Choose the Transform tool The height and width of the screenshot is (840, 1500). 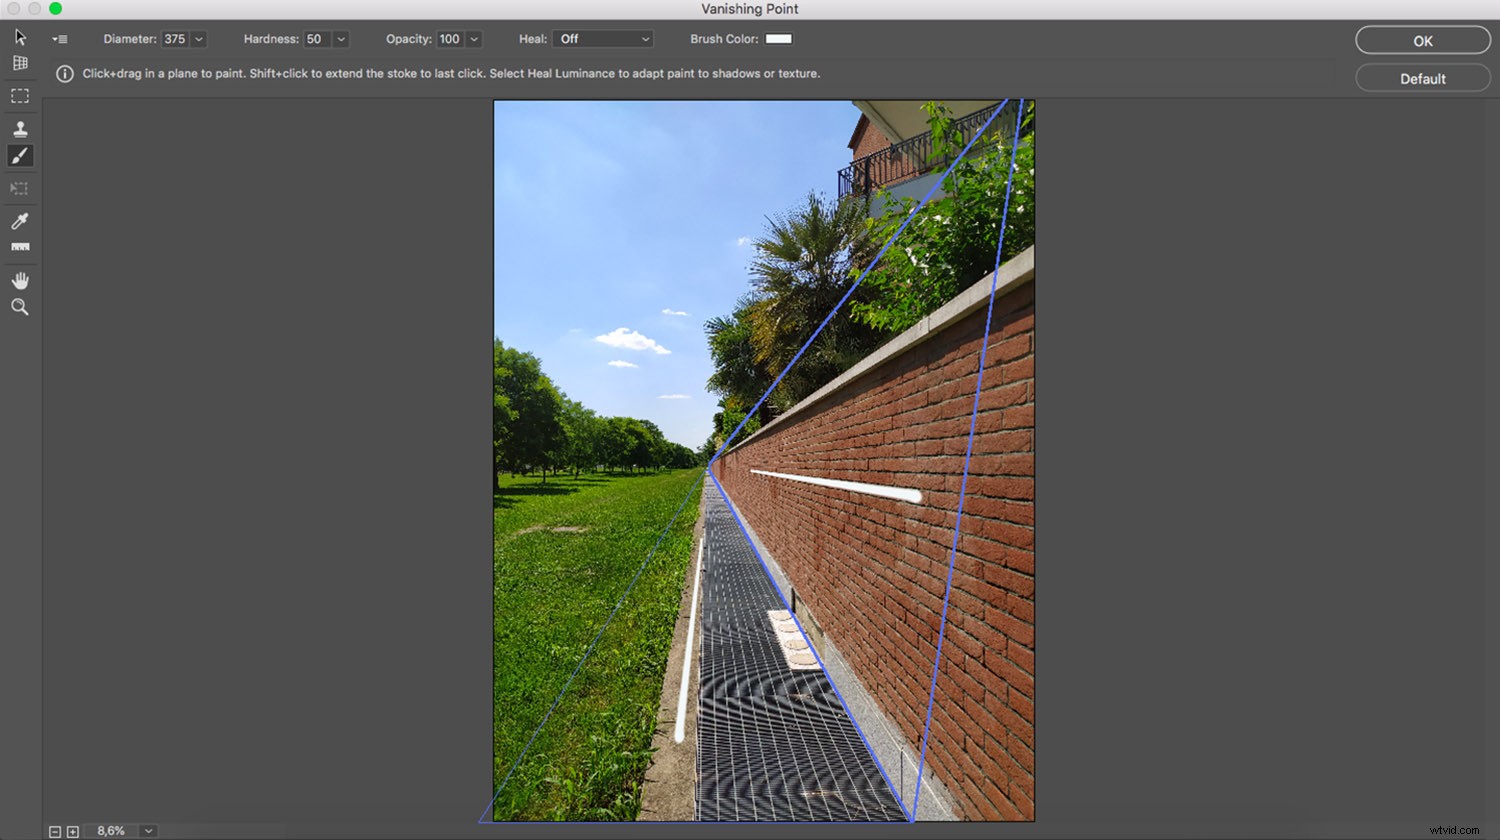coord(20,188)
